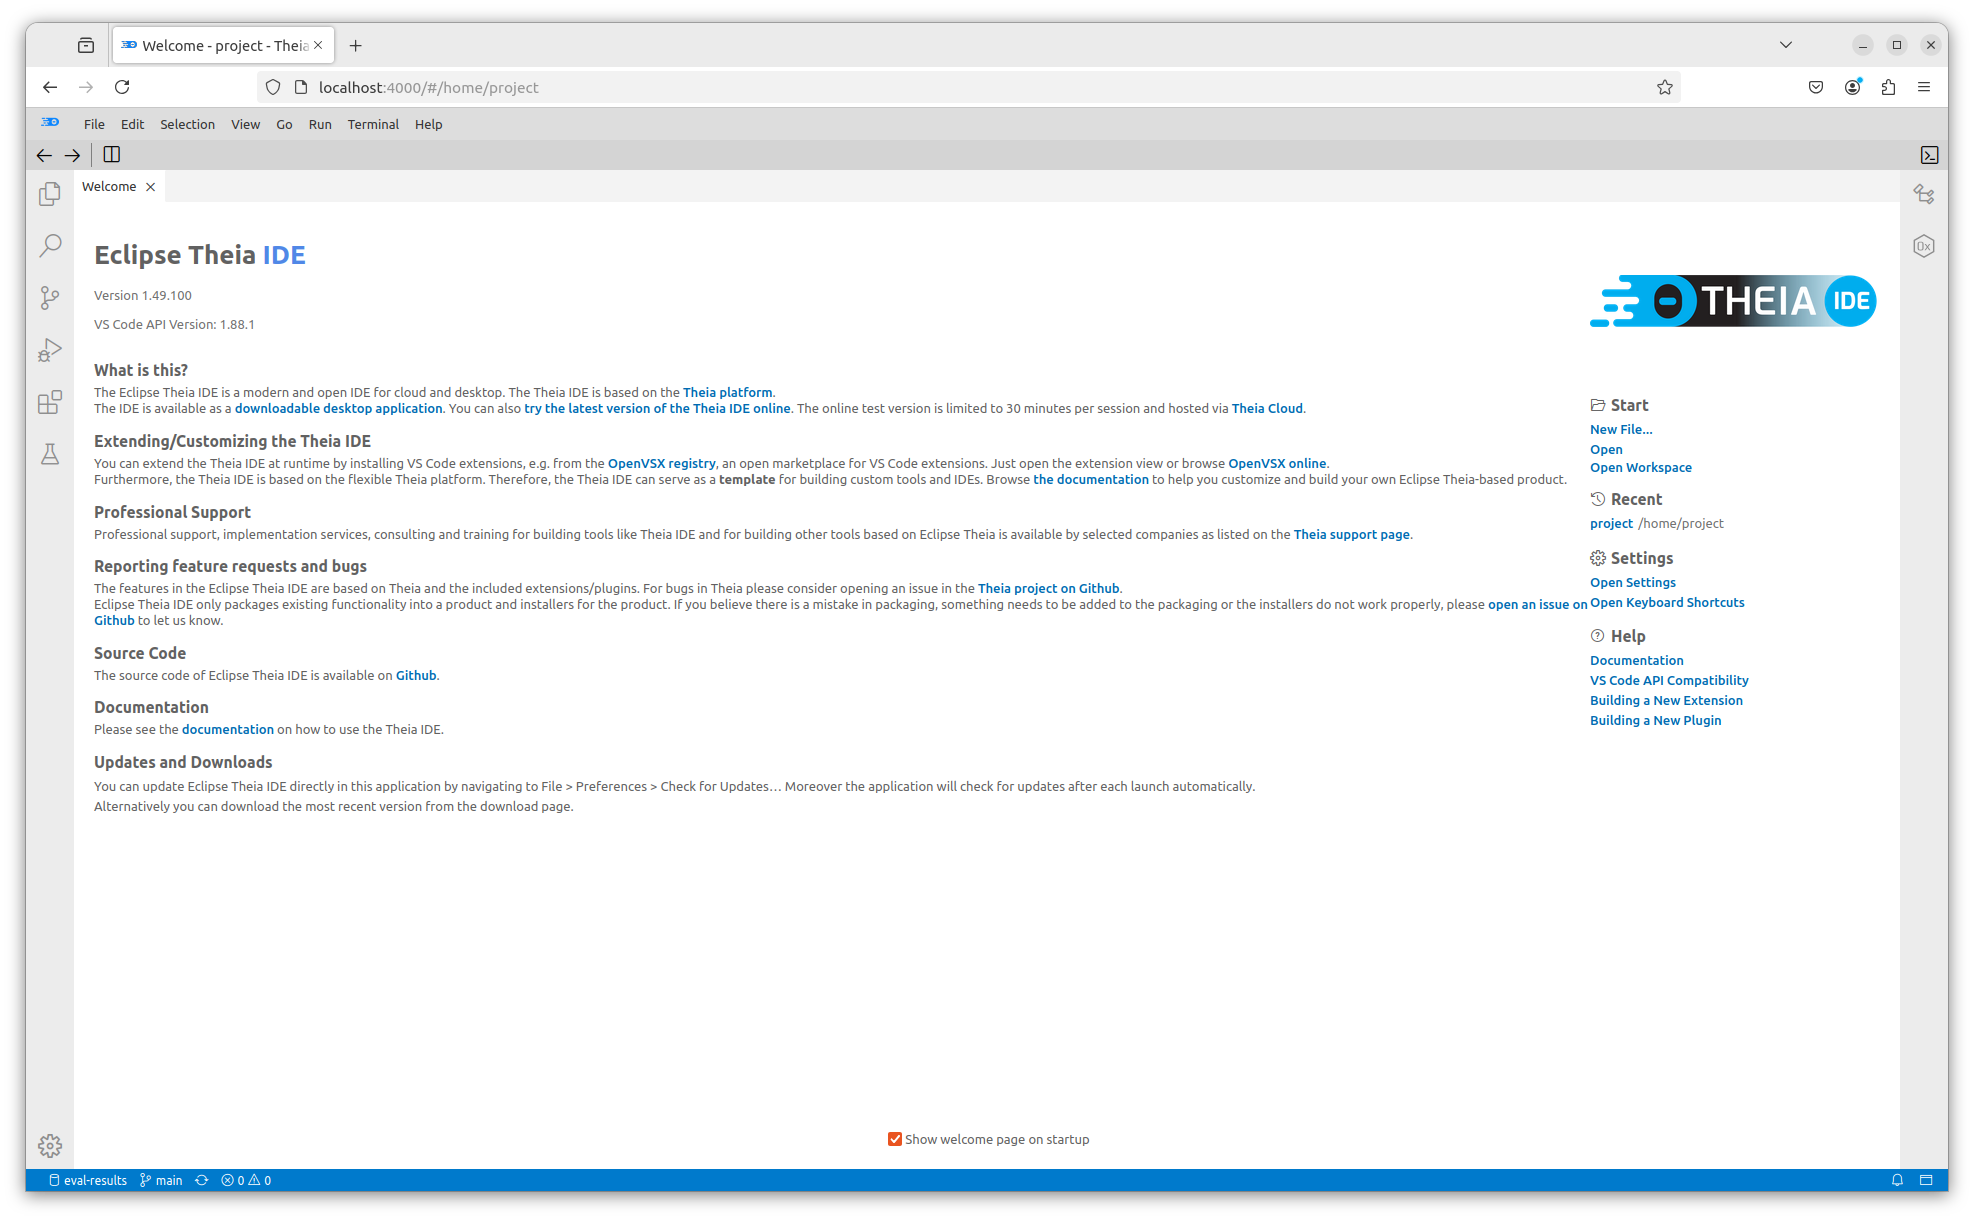Click the VS Code API Compatibility link
Screen dimensions: 1974x1220
pyautogui.click(x=1669, y=680)
